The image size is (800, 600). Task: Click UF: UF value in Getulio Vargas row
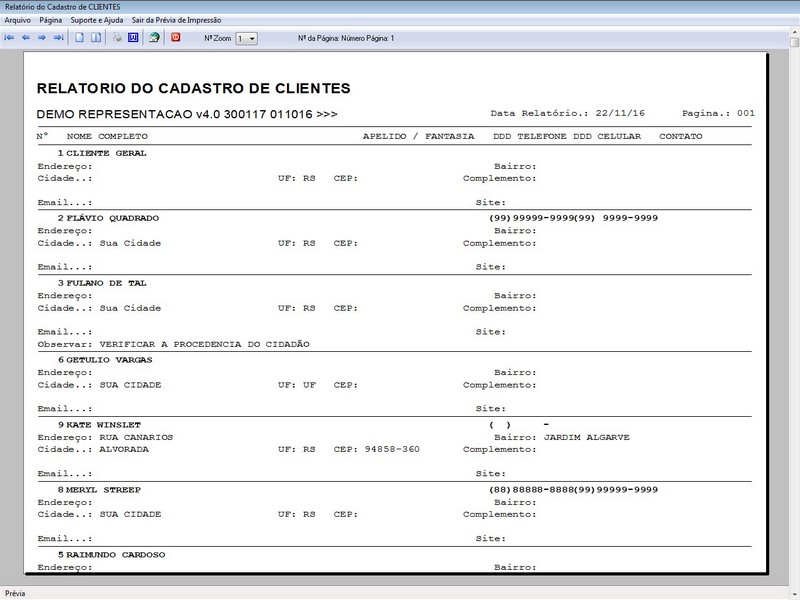click(x=297, y=385)
